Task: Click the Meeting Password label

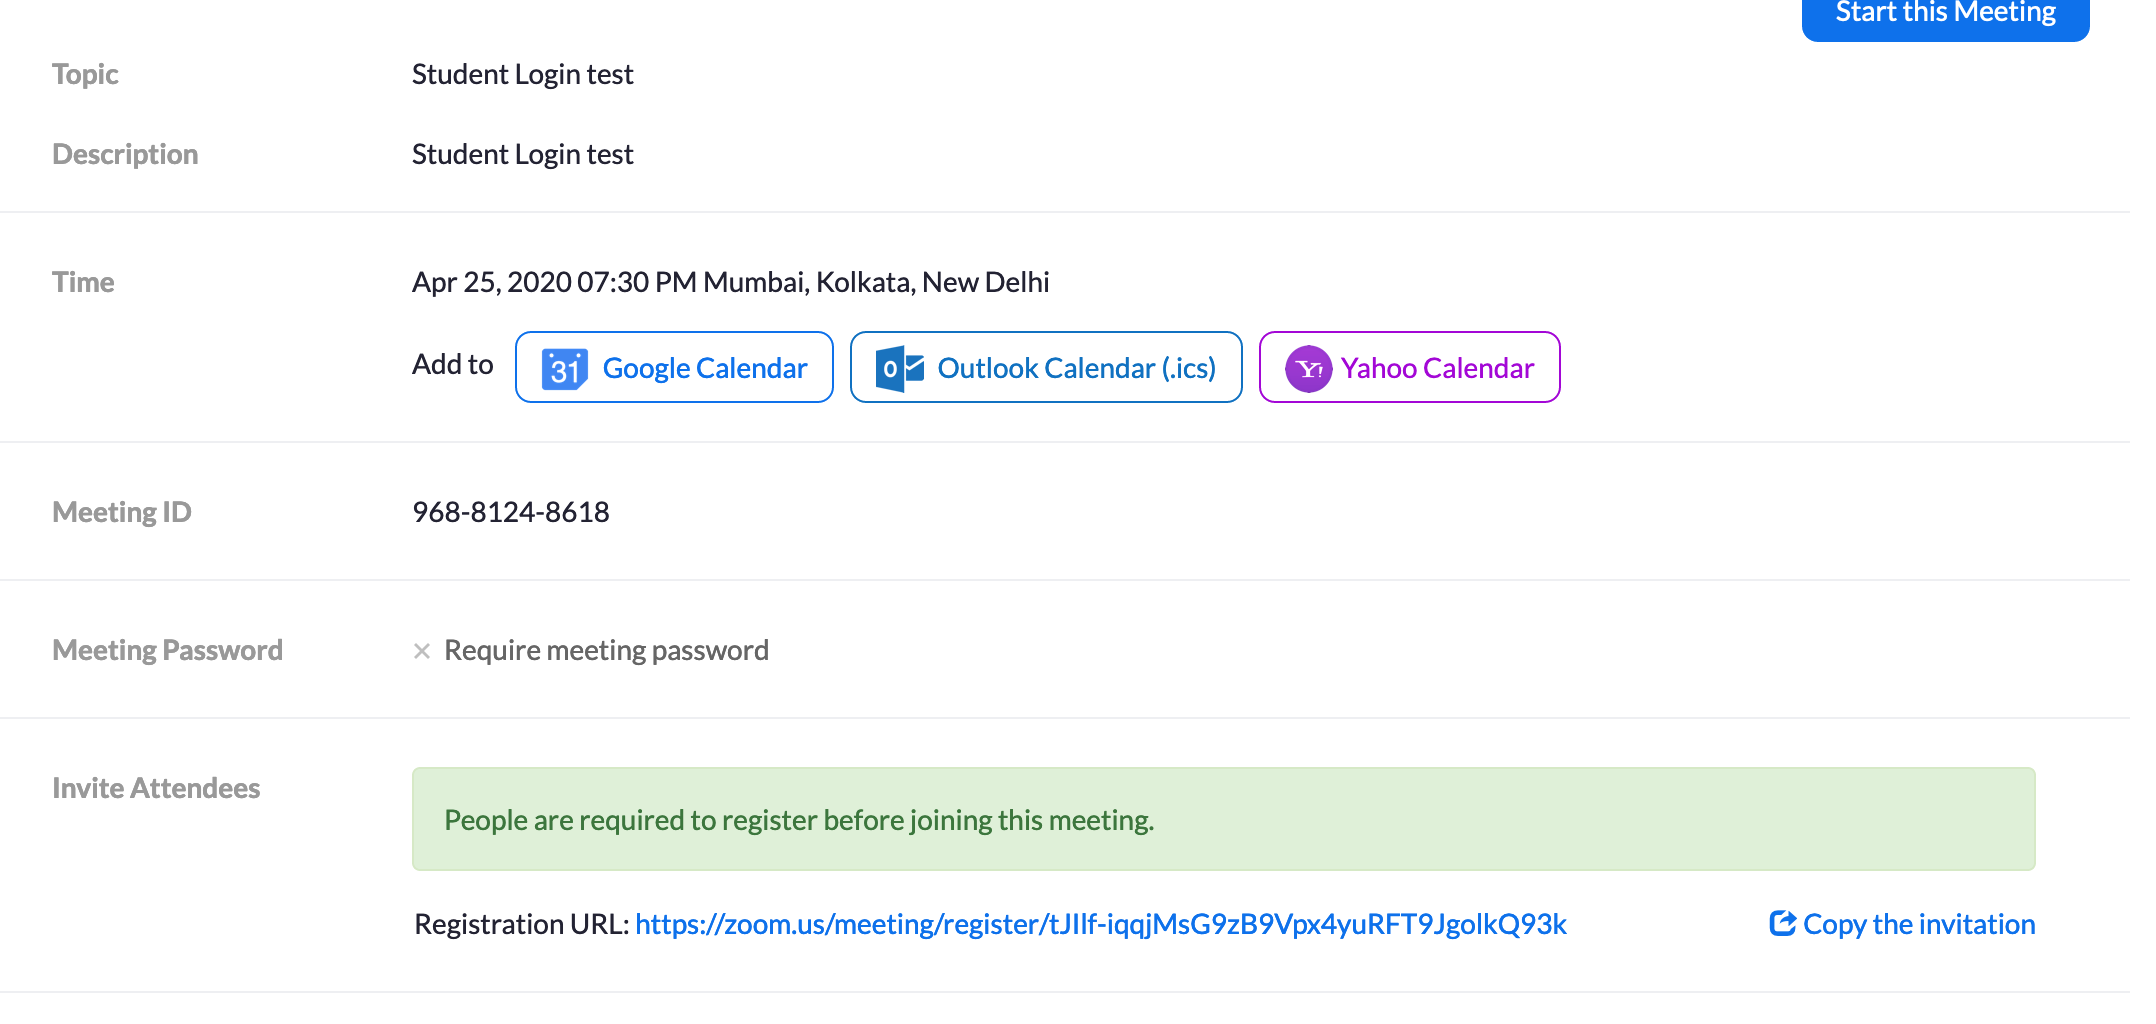Action: [167, 650]
